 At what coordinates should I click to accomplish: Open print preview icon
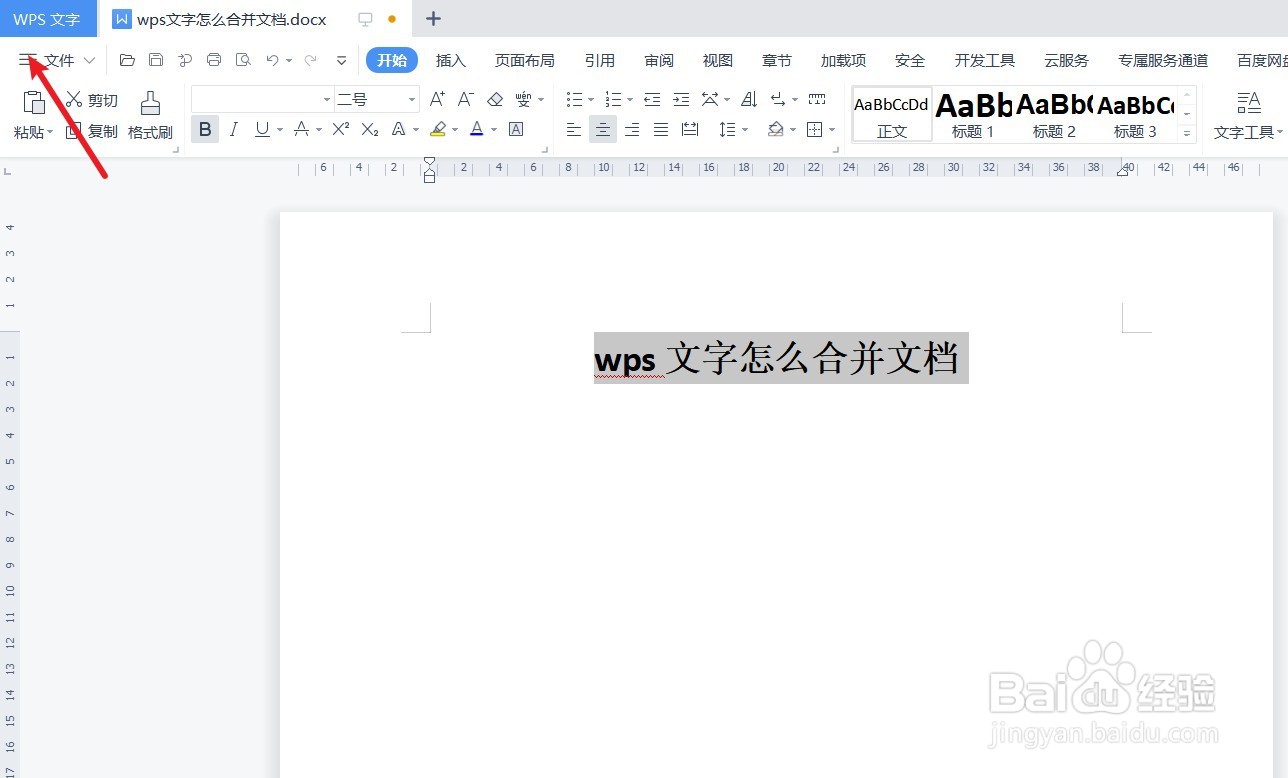pyautogui.click(x=243, y=60)
